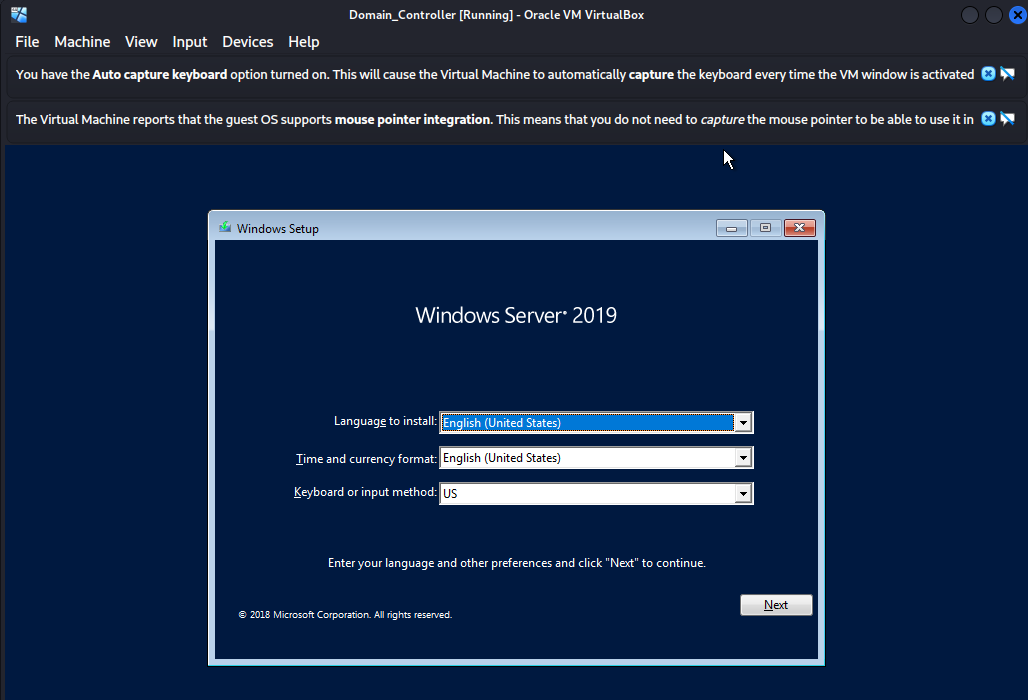Open the Help menu
The image size is (1028, 700).
(x=304, y=42)
